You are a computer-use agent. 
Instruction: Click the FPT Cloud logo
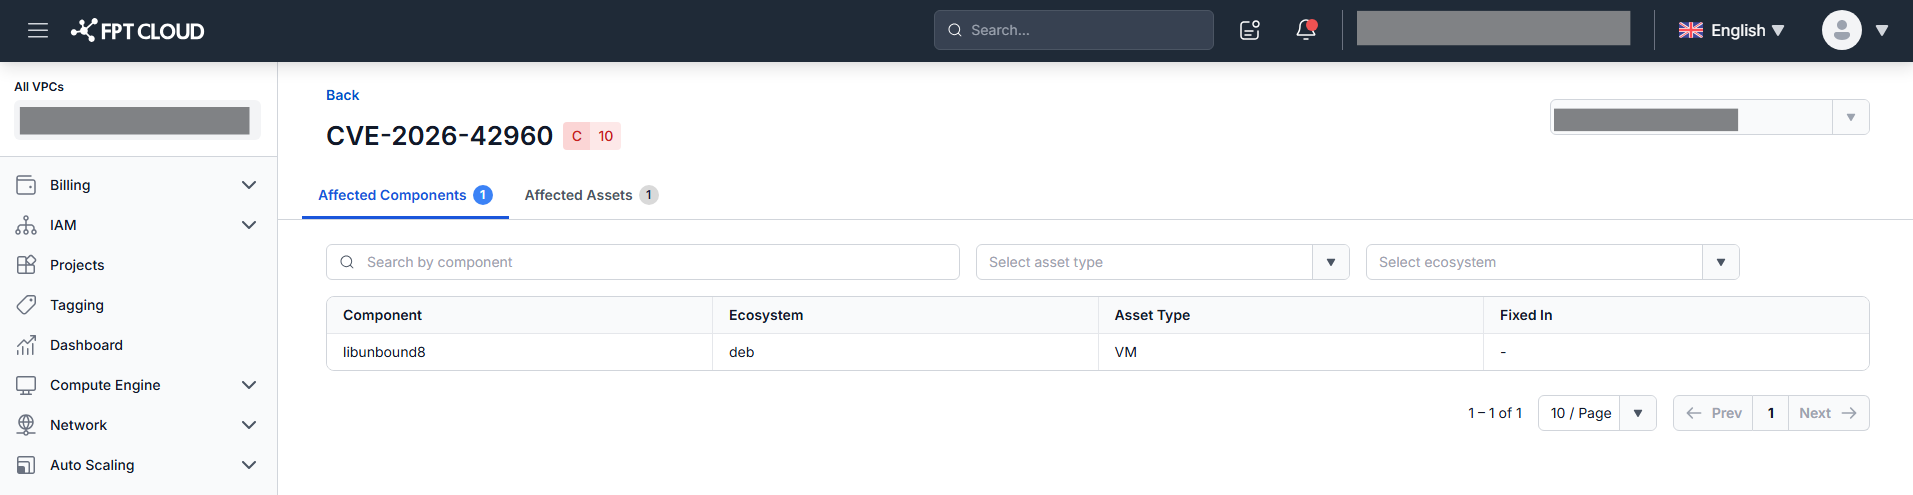(138, 31)
